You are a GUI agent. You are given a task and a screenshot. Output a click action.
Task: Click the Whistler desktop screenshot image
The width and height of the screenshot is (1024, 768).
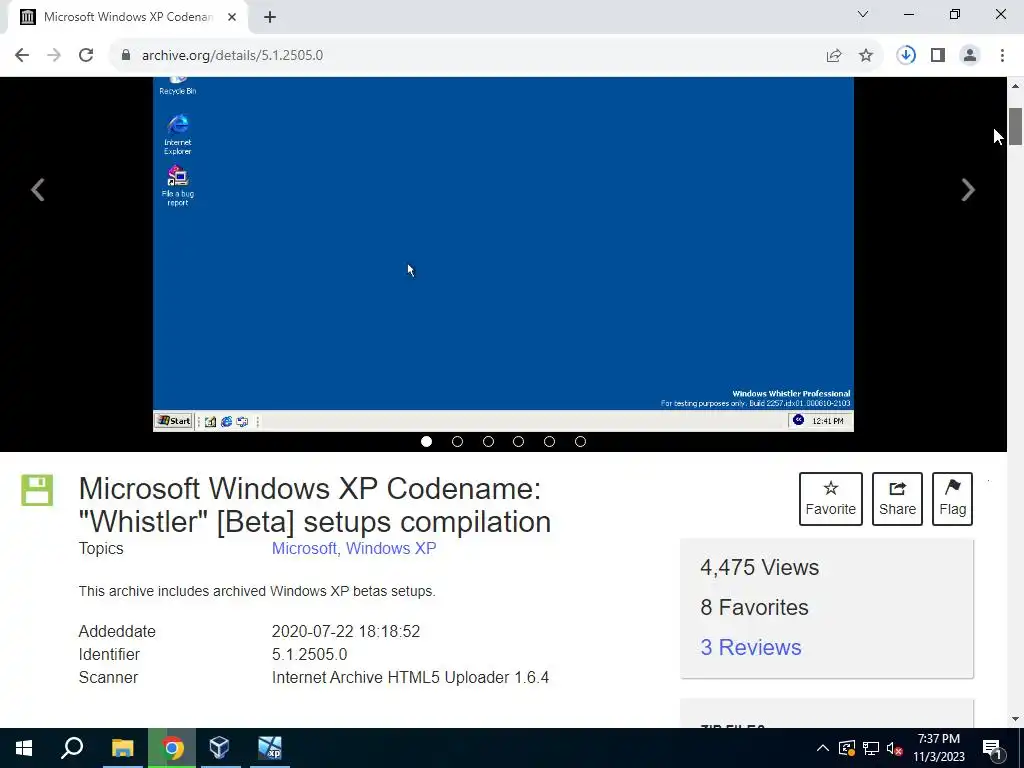coord(503,254)
